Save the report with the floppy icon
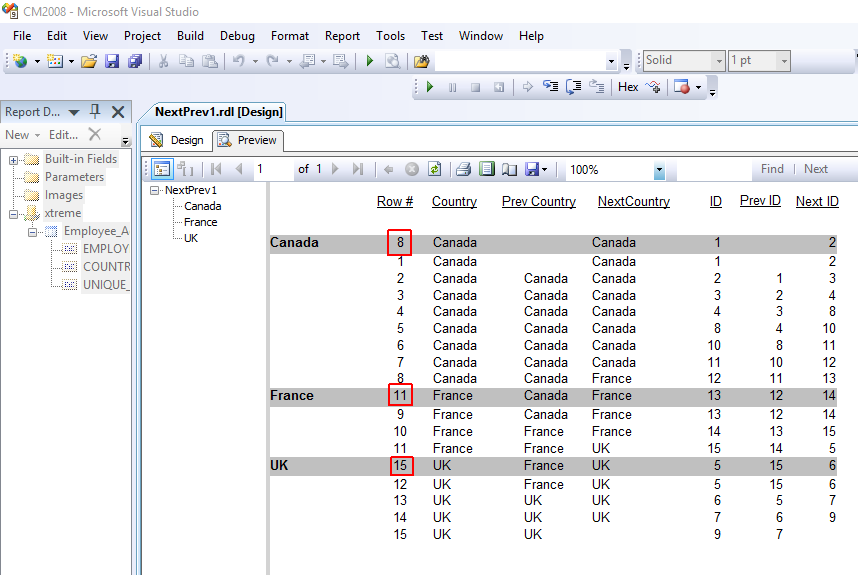Viewport: 858px width, 575px height. point(112,61)
